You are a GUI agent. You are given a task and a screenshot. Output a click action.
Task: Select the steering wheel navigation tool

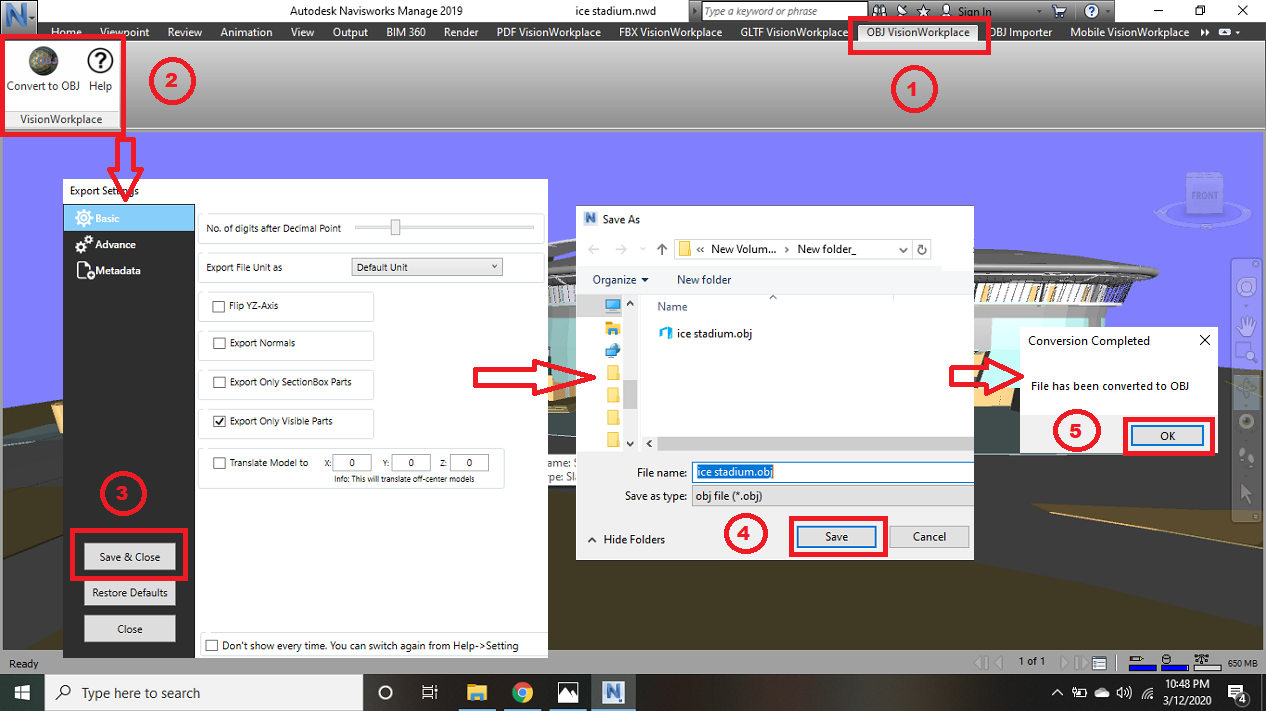(1247, 288)
